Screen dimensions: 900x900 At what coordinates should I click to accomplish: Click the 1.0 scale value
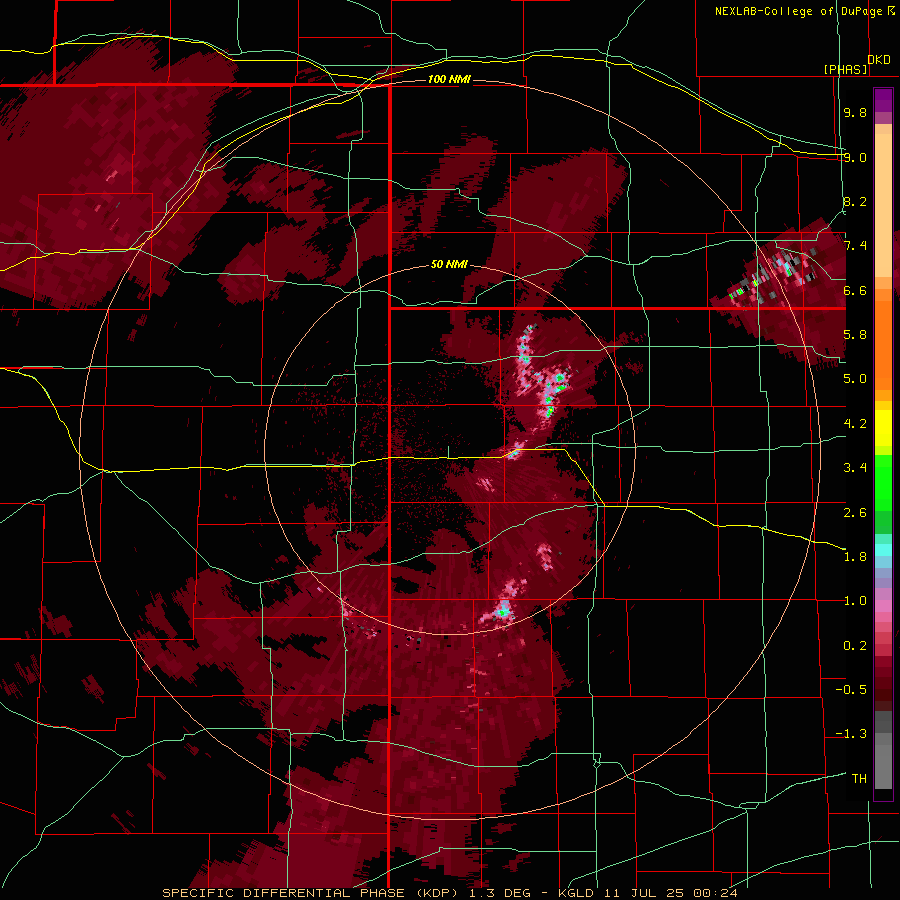click(x=855, y=601)
